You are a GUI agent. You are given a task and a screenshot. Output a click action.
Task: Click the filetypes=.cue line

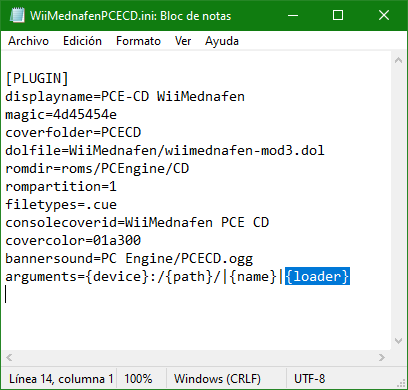click(61, 205)
